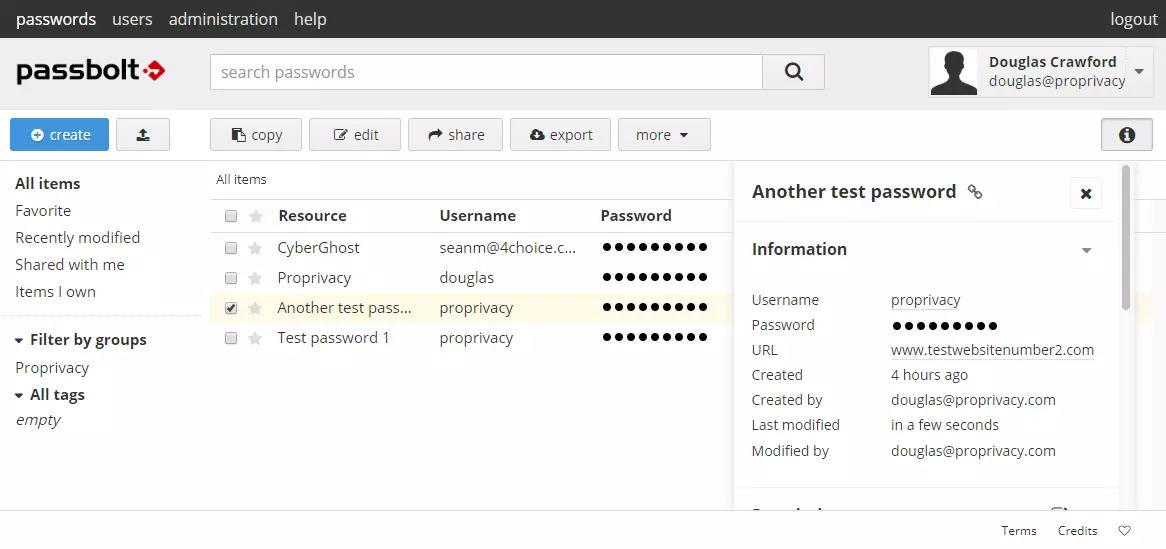
Task: Copy hidden password in CyberGhost row
Action: (x=654, y=248)
